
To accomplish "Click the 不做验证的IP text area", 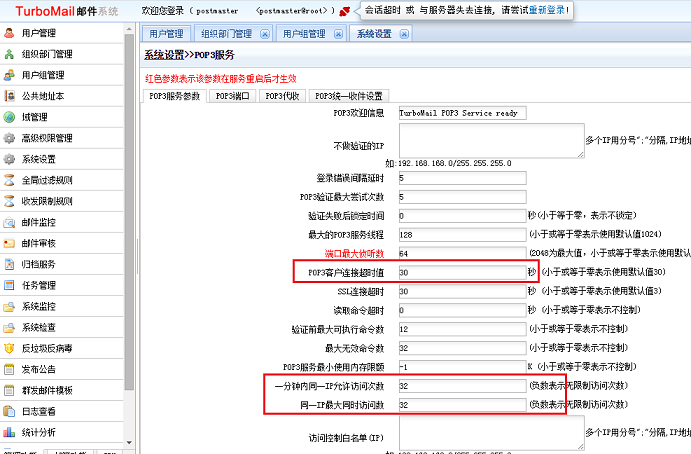I will [x=491, y=141].
